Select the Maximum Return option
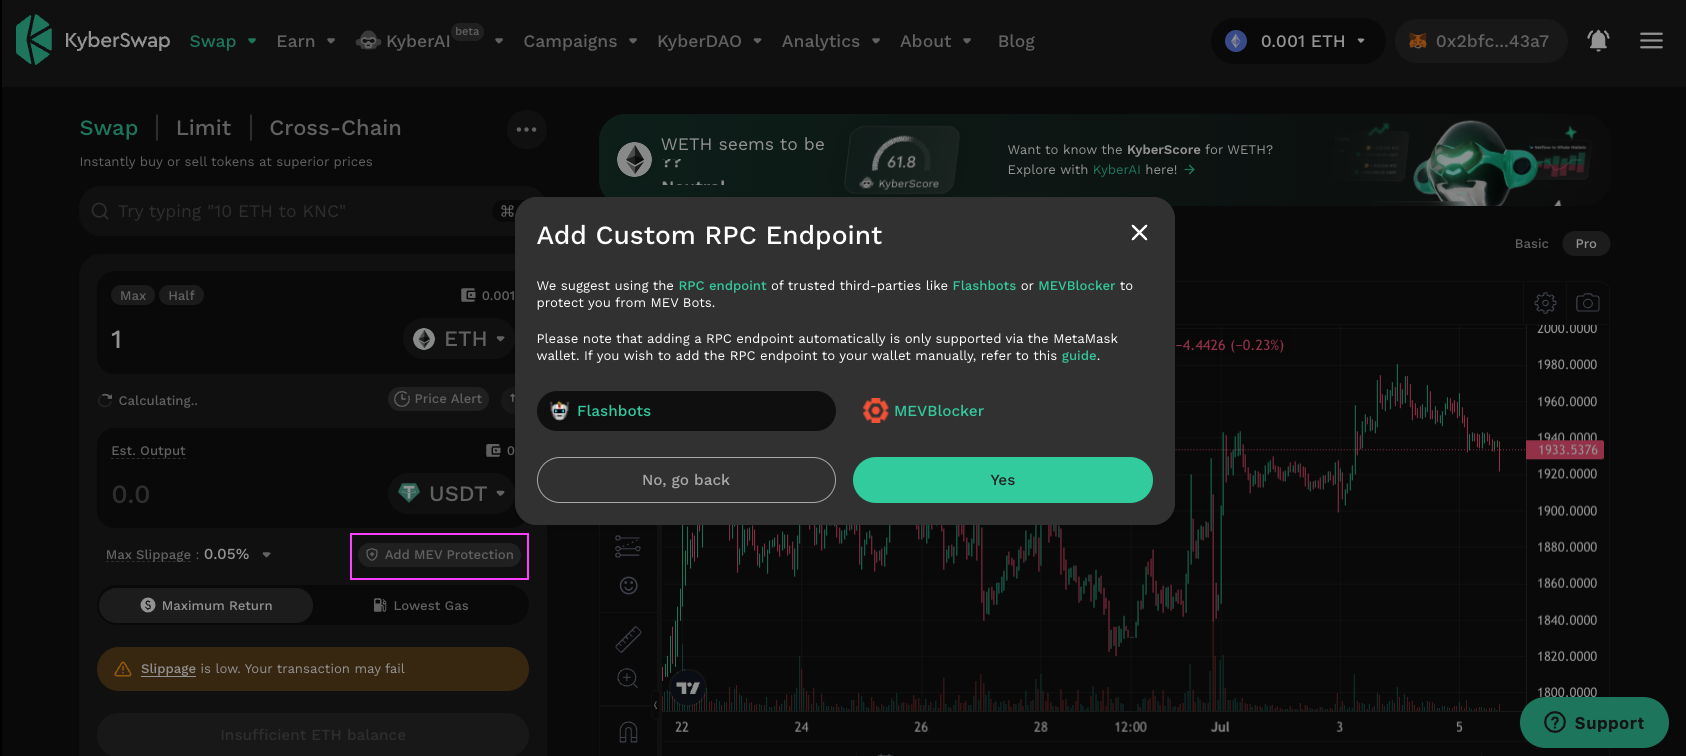The width and height of the screenshot is (1686, 756). point(206,605)
